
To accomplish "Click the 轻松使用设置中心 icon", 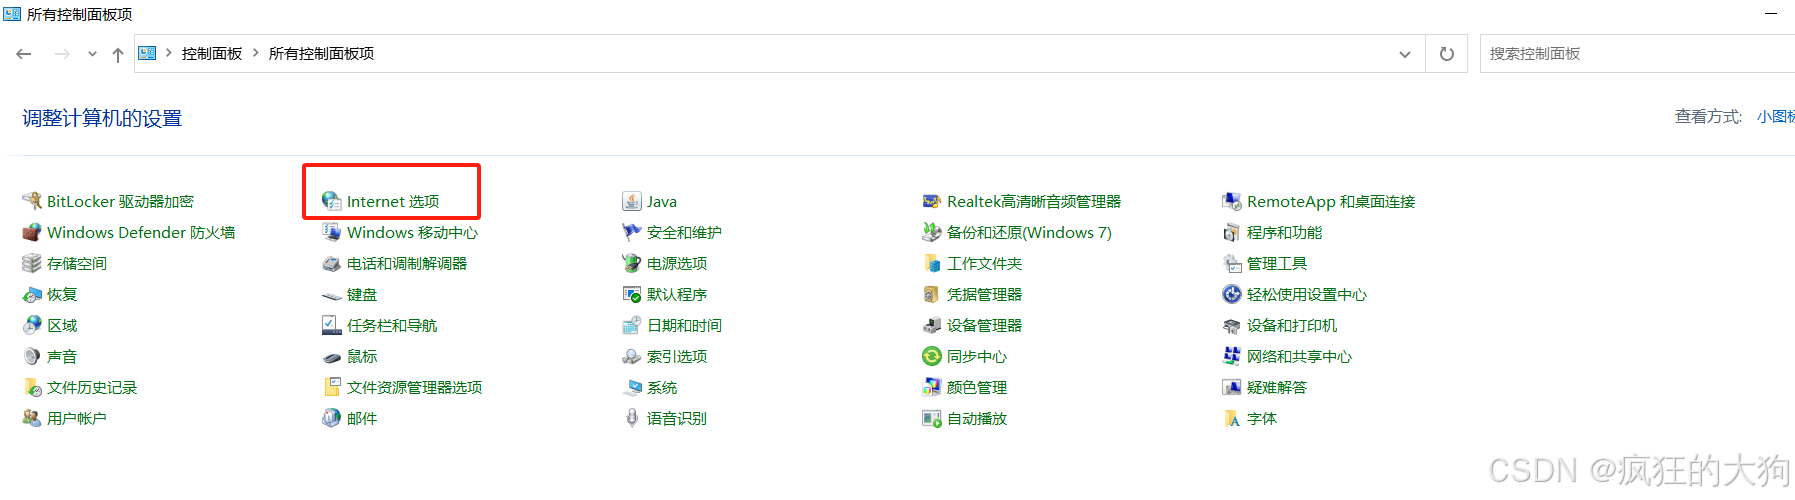I will coord(1232,294).
